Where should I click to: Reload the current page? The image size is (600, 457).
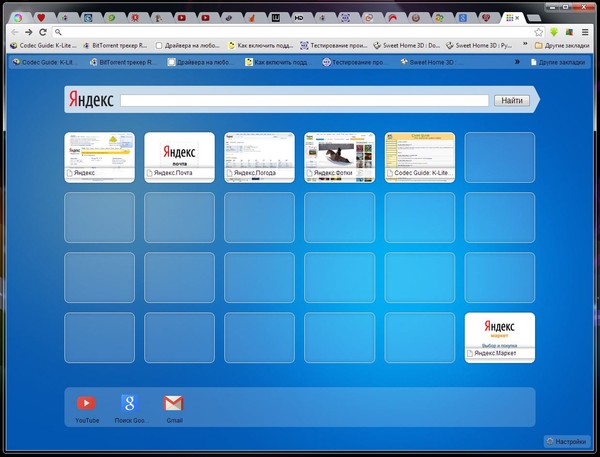(43, 32)
